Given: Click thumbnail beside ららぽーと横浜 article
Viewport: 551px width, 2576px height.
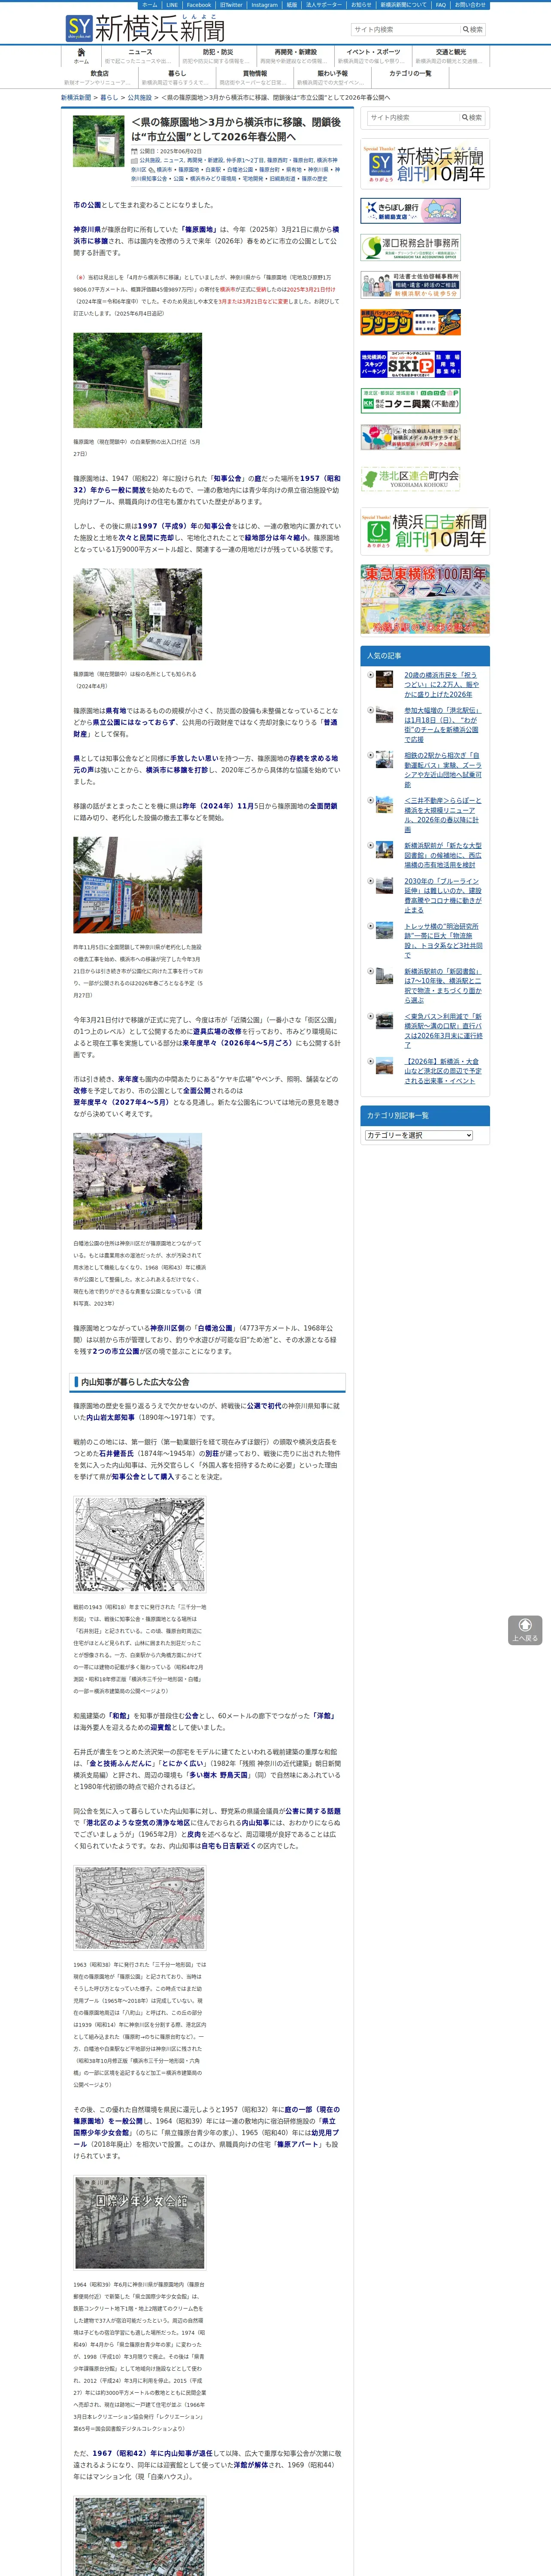Looking at the screenshot, I should pos(384,805).
